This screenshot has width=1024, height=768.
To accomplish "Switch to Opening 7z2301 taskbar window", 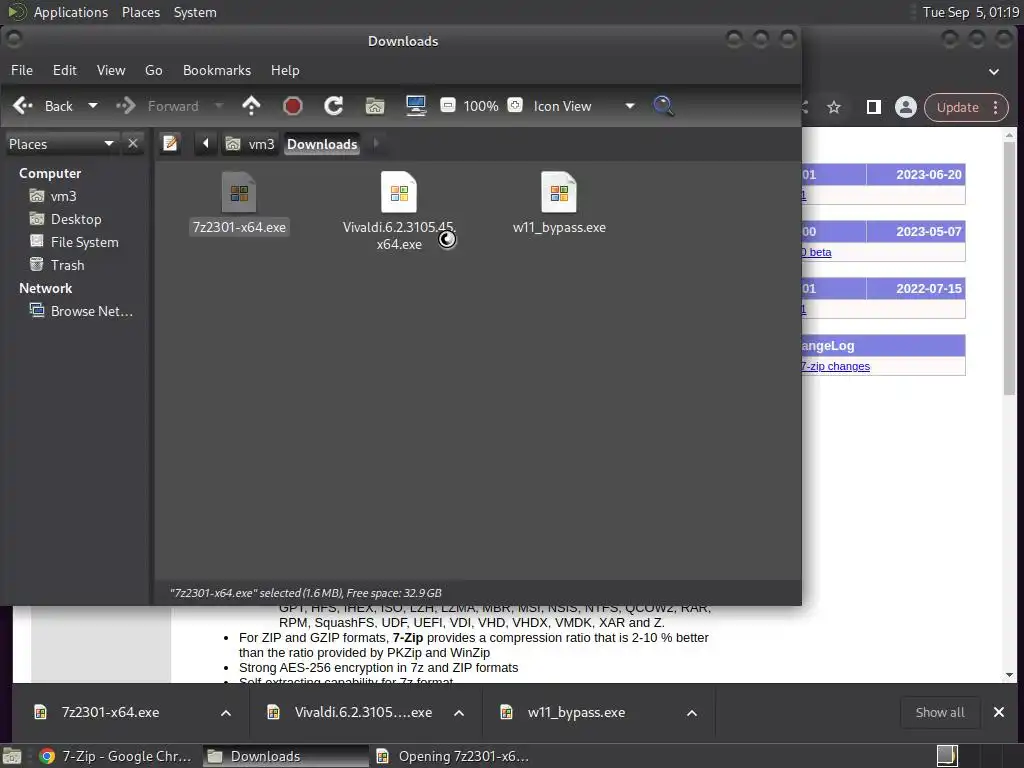I will (x=453, y=756).
